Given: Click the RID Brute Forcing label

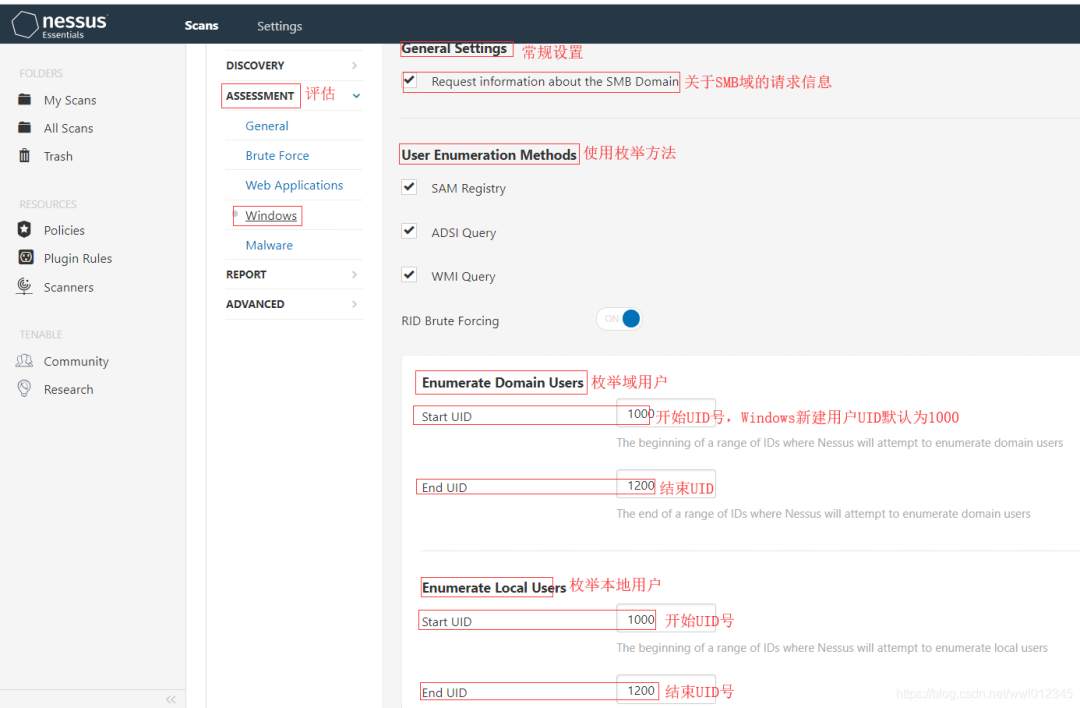Looking at the screenshot, I should (x=450, y=321).
